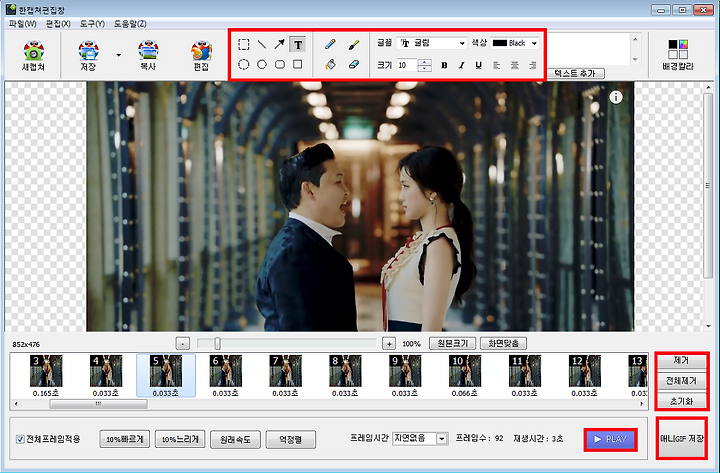Click the zoom in plus button
Viewport: 720px width, 473px height.
389,343
